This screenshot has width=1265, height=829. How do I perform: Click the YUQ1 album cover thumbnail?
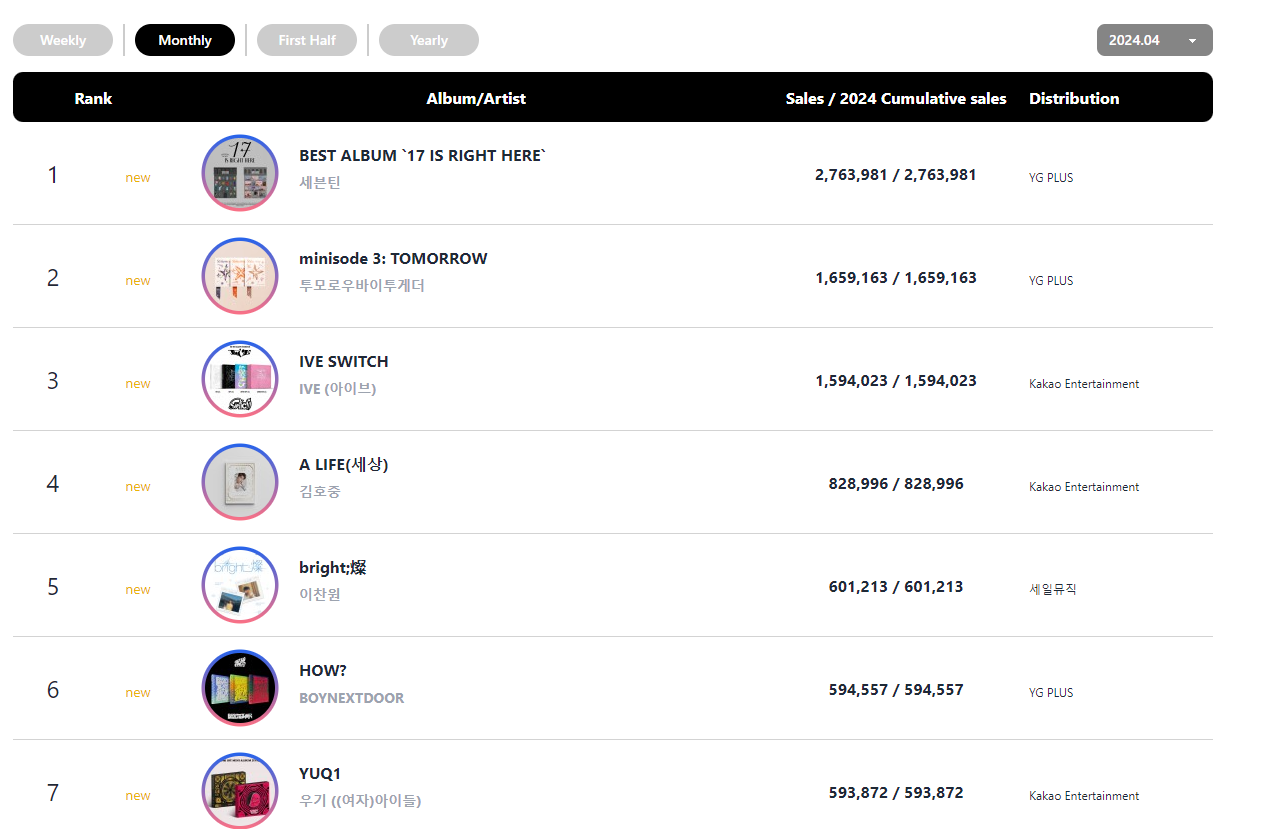[x=240, y=790]
